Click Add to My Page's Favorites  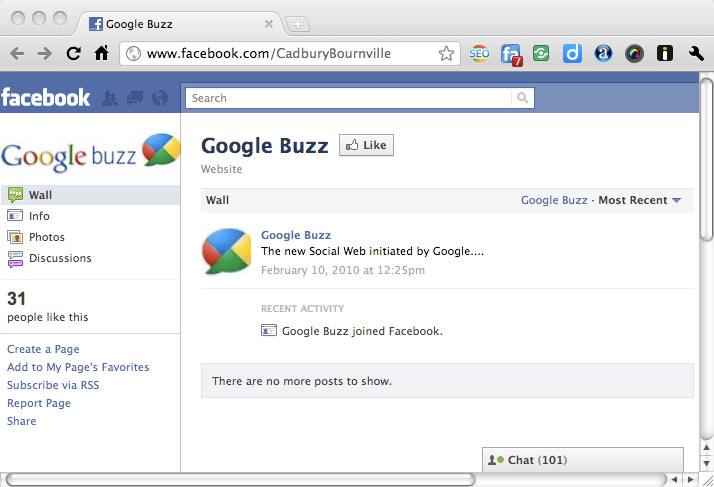[x=78, y=367]
